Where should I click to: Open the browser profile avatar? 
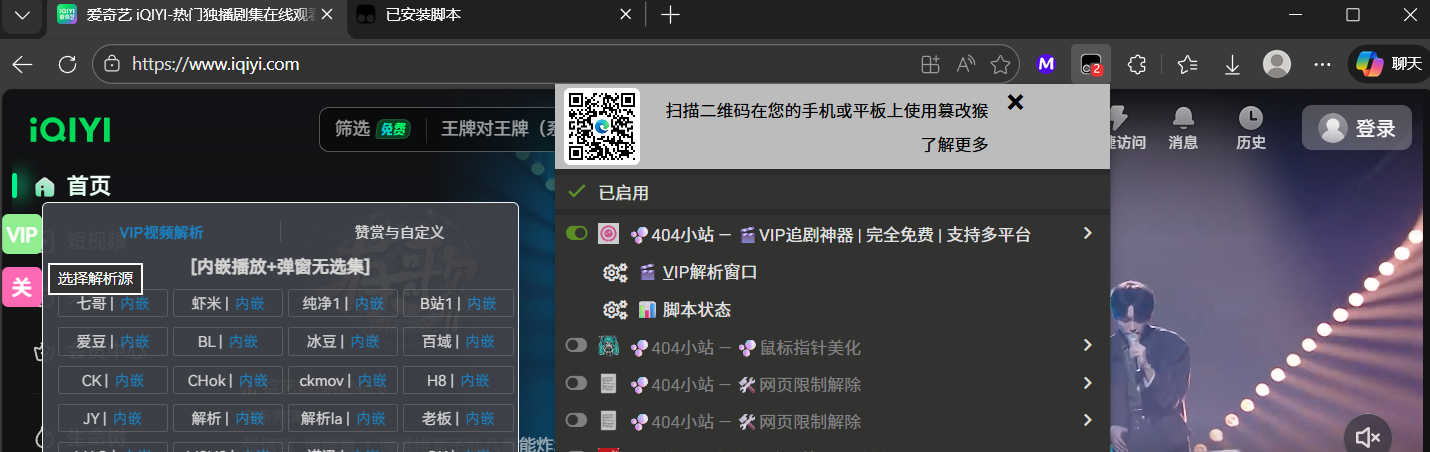point(1277,64)
